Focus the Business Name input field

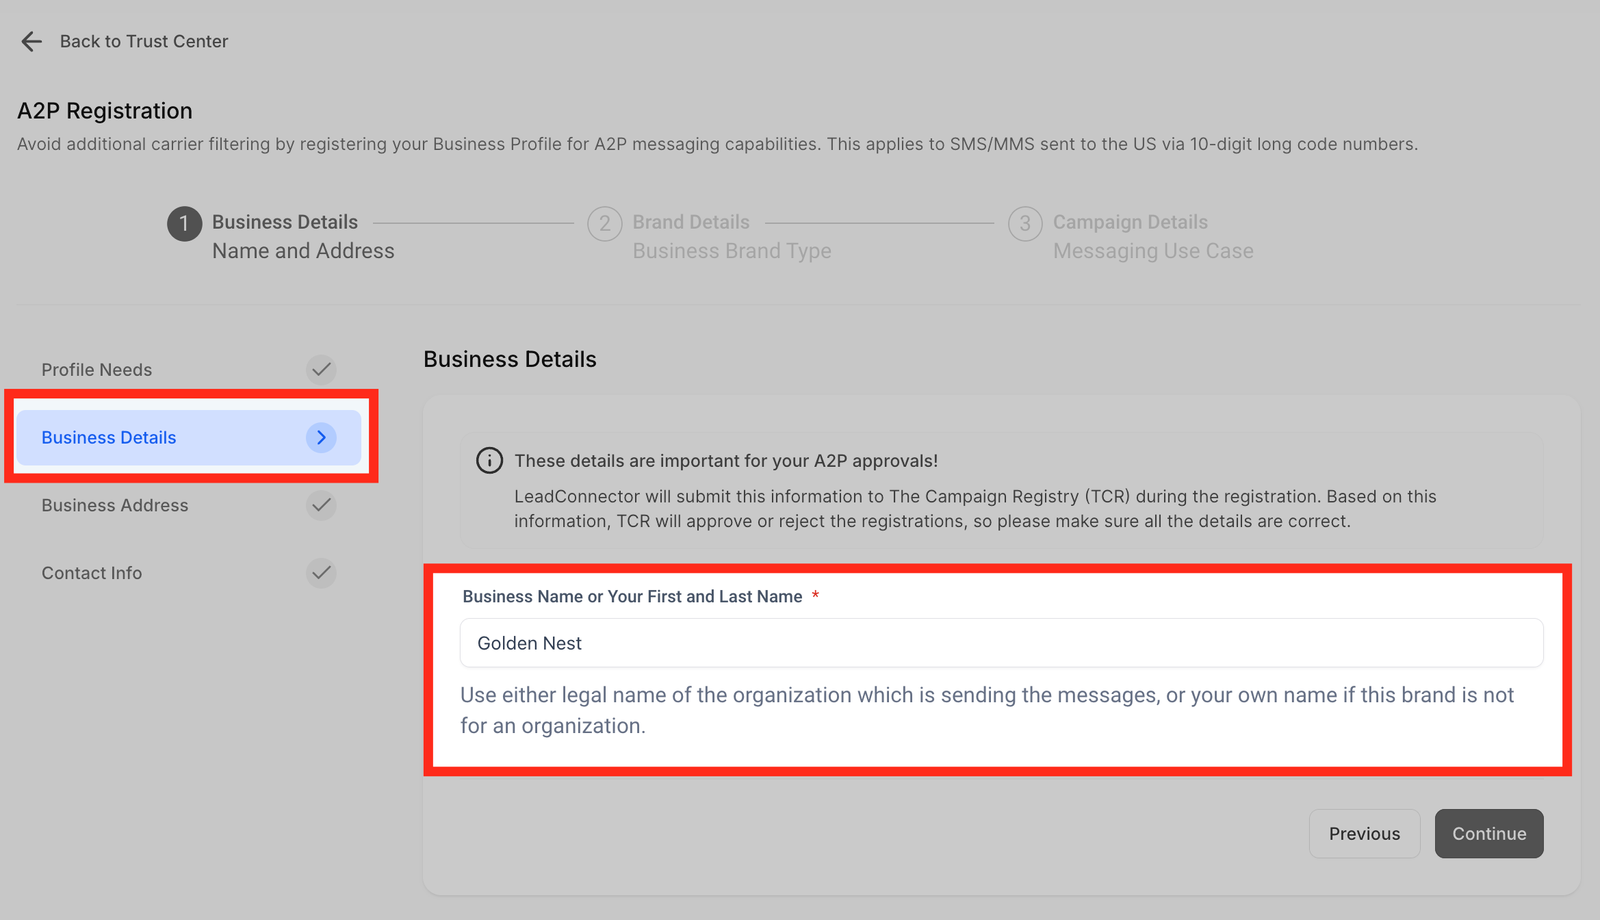click(1000, 643)
